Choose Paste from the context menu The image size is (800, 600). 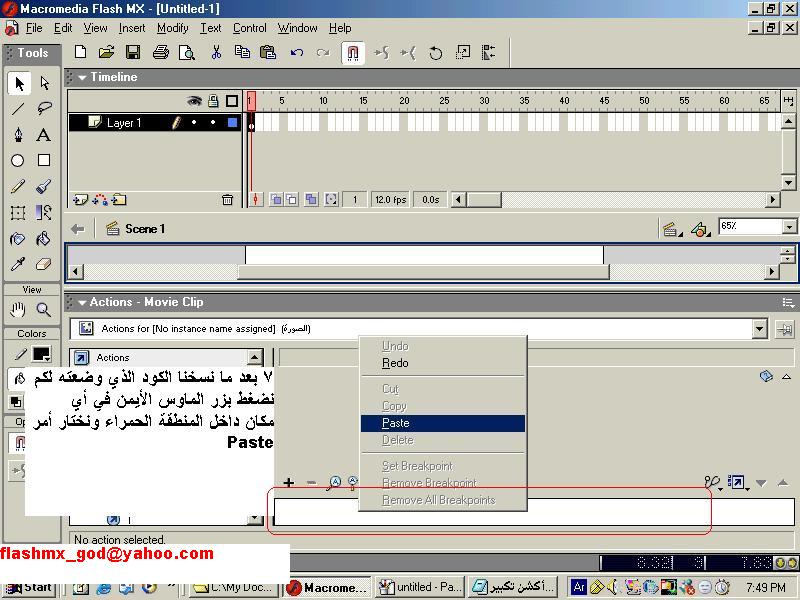pos(443,423)
